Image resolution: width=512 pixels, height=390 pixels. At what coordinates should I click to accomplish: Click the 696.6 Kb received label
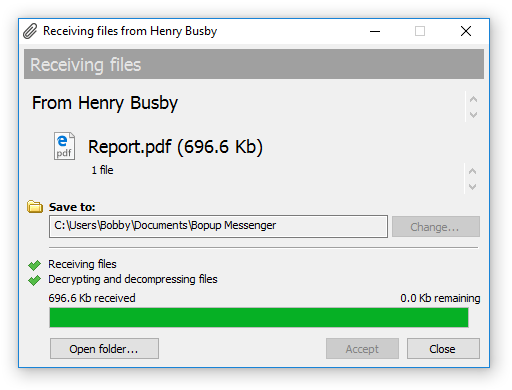pyautogui.click(x=92, y=298)
